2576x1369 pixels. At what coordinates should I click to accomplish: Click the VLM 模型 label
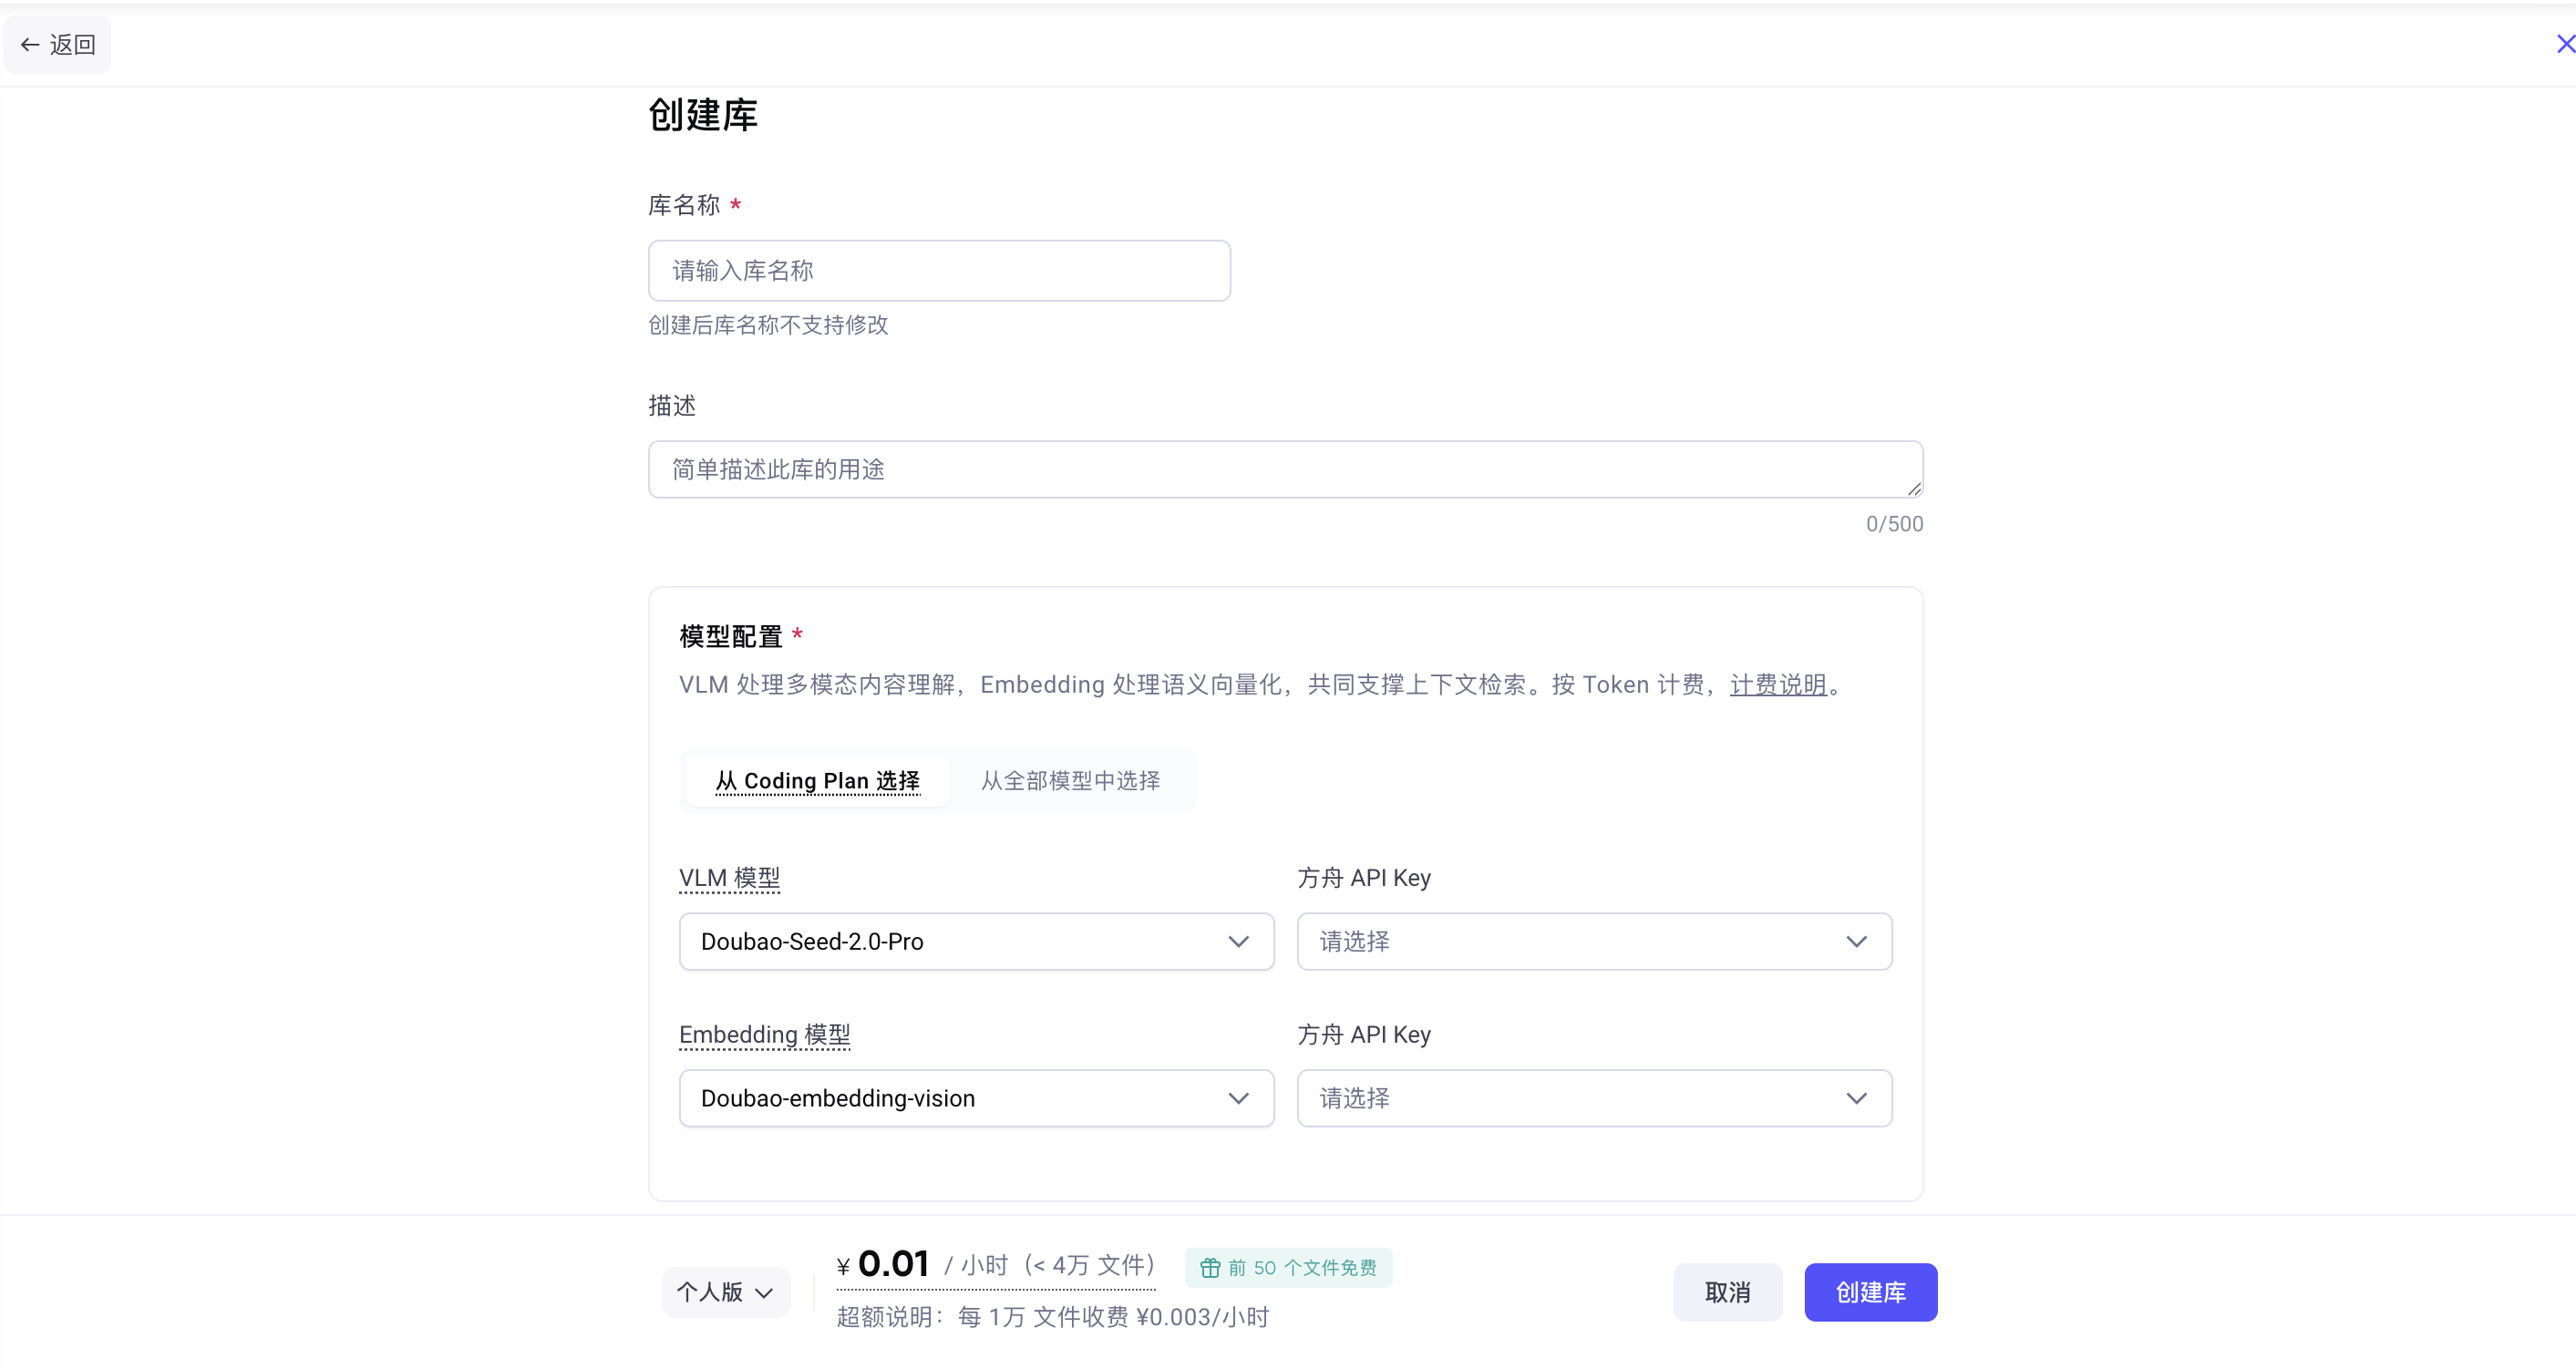tap(729, 878)
